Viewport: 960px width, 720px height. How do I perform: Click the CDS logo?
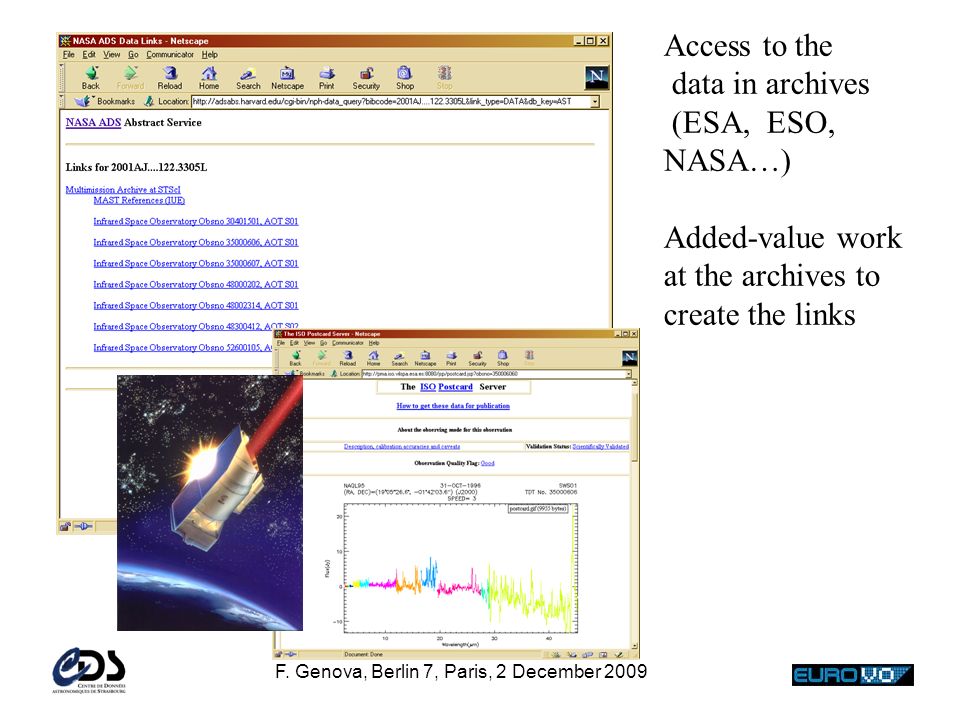[89, 670]
